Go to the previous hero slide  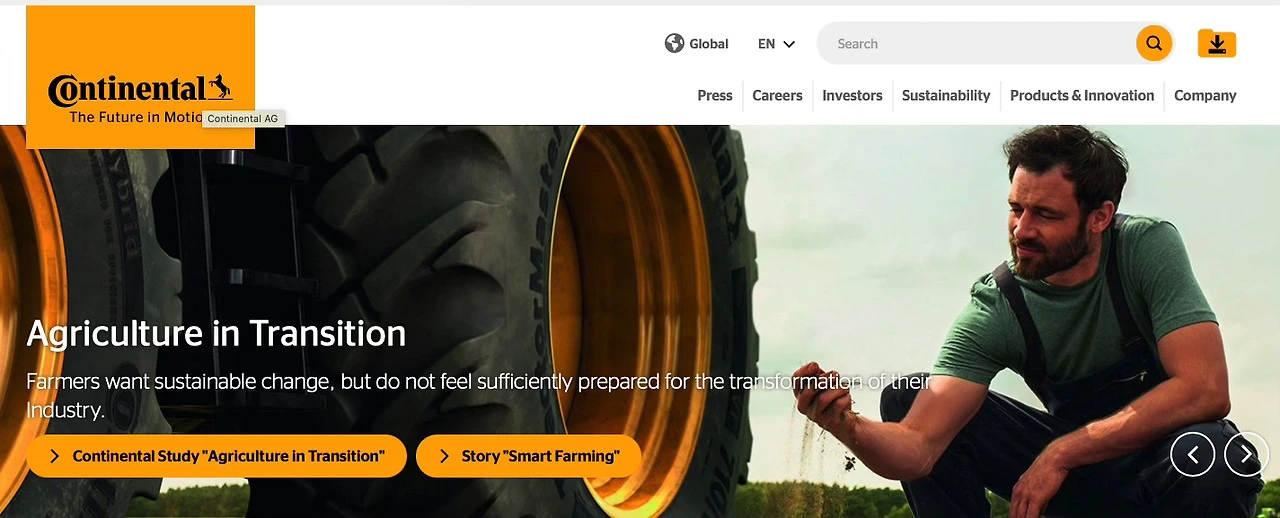pyautogui.click(x=1193, y=454)
